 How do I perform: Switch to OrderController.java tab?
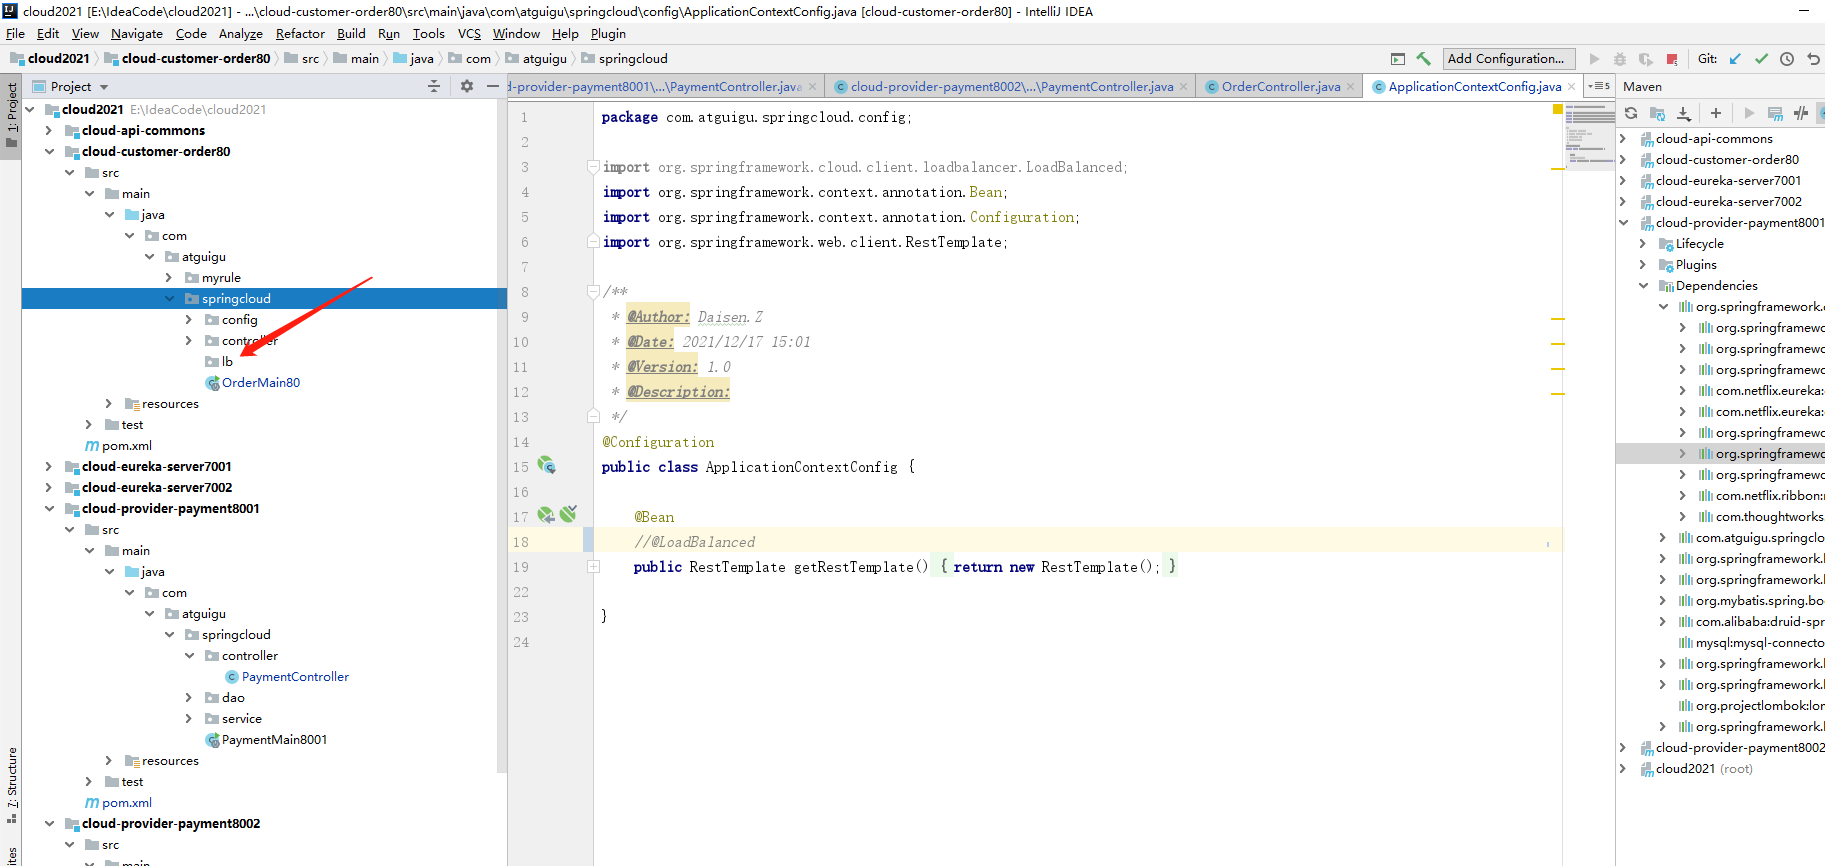coord(1280,87)
